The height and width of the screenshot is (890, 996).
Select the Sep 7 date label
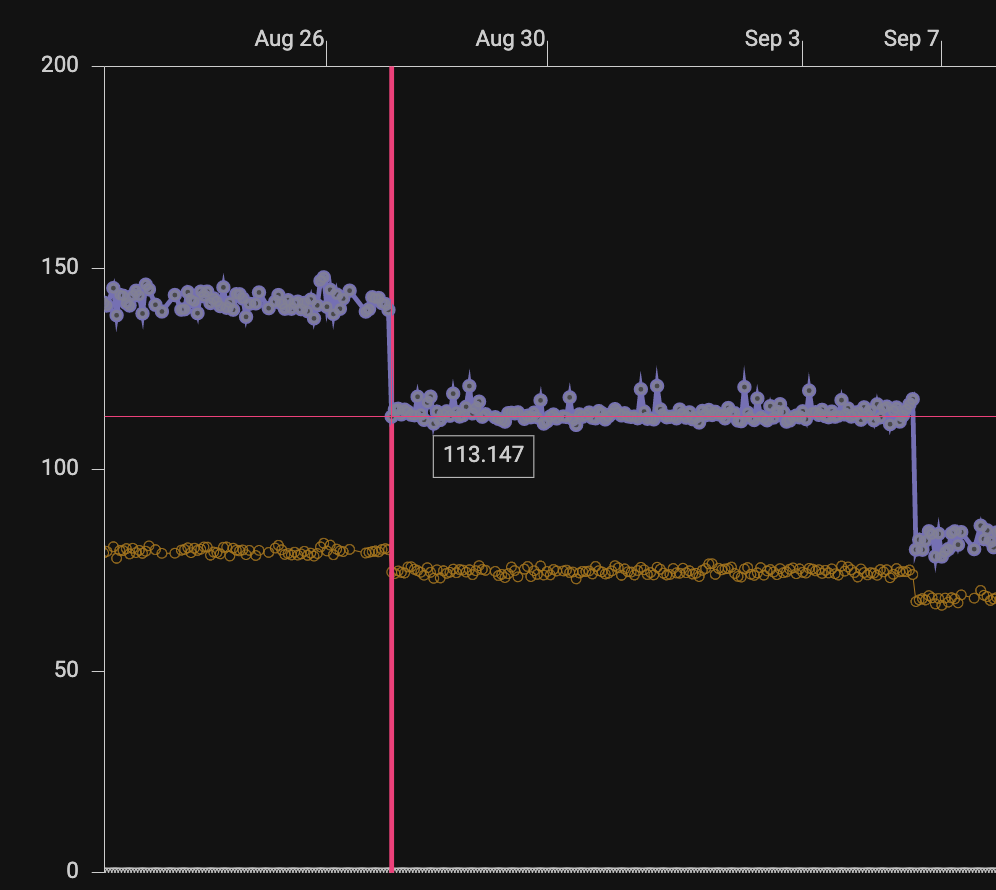click(911, 39)
